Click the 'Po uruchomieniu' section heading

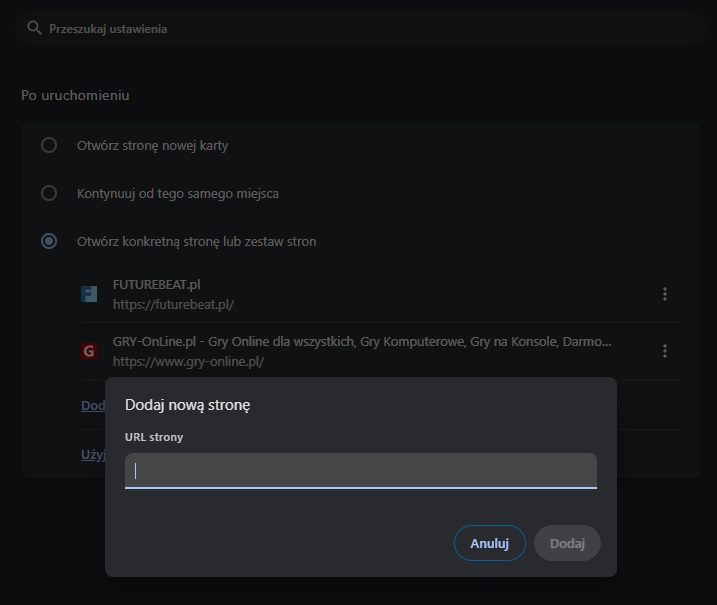75,95
